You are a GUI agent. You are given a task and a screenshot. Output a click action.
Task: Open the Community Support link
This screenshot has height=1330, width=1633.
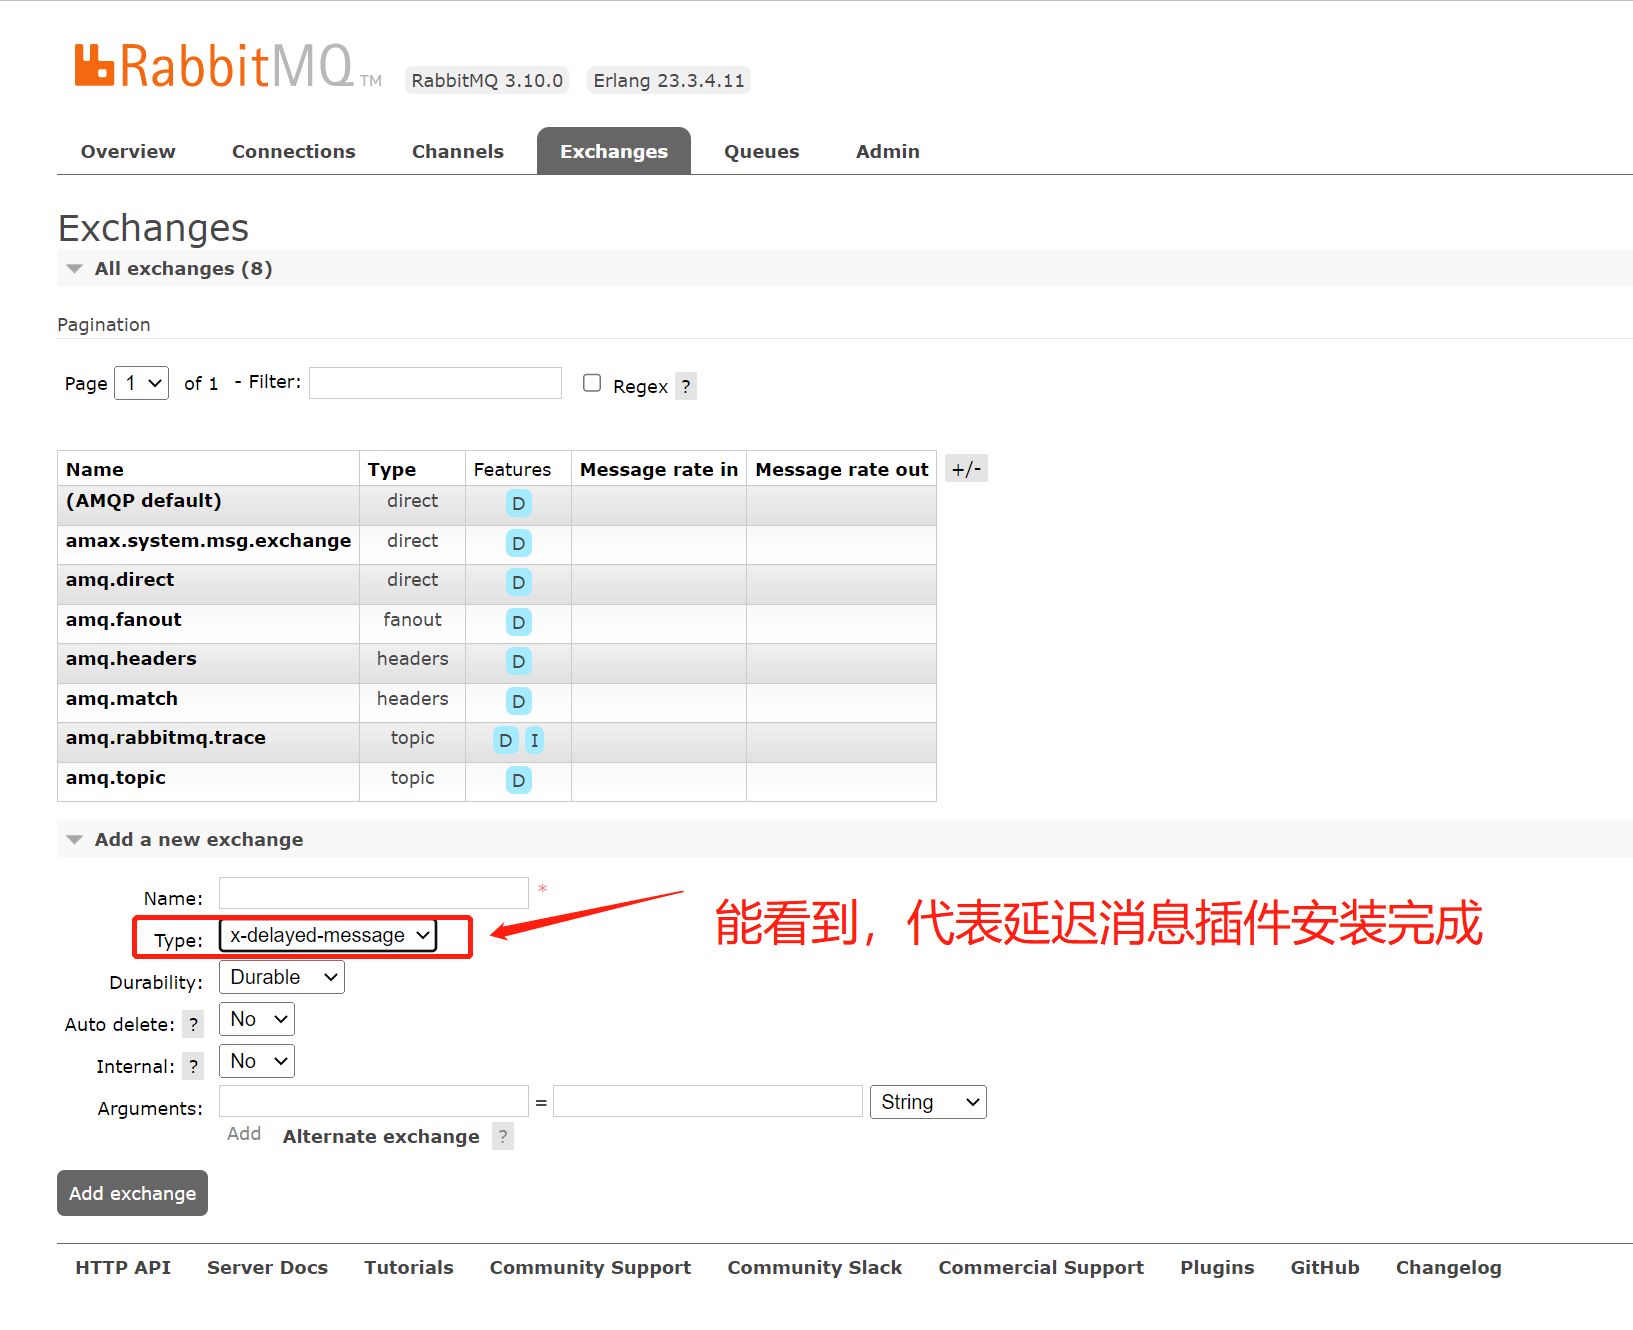(x=590, y=1267)
